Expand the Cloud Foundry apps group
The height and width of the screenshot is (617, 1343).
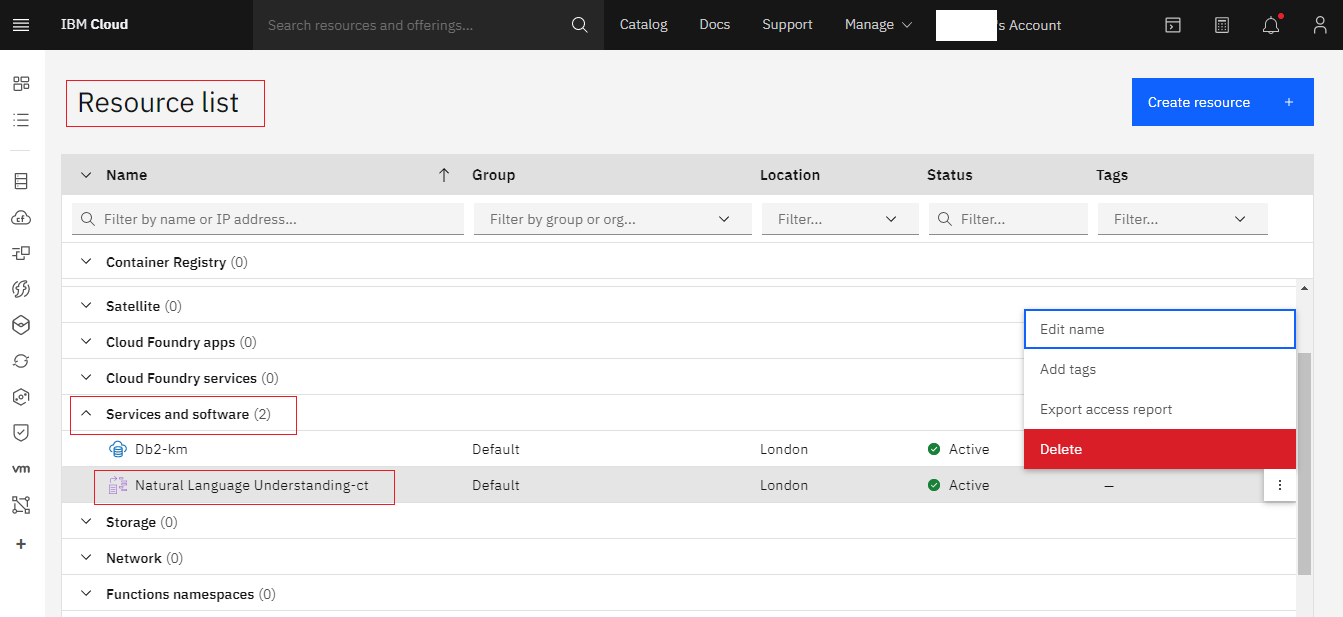click(x=86, y=342)
